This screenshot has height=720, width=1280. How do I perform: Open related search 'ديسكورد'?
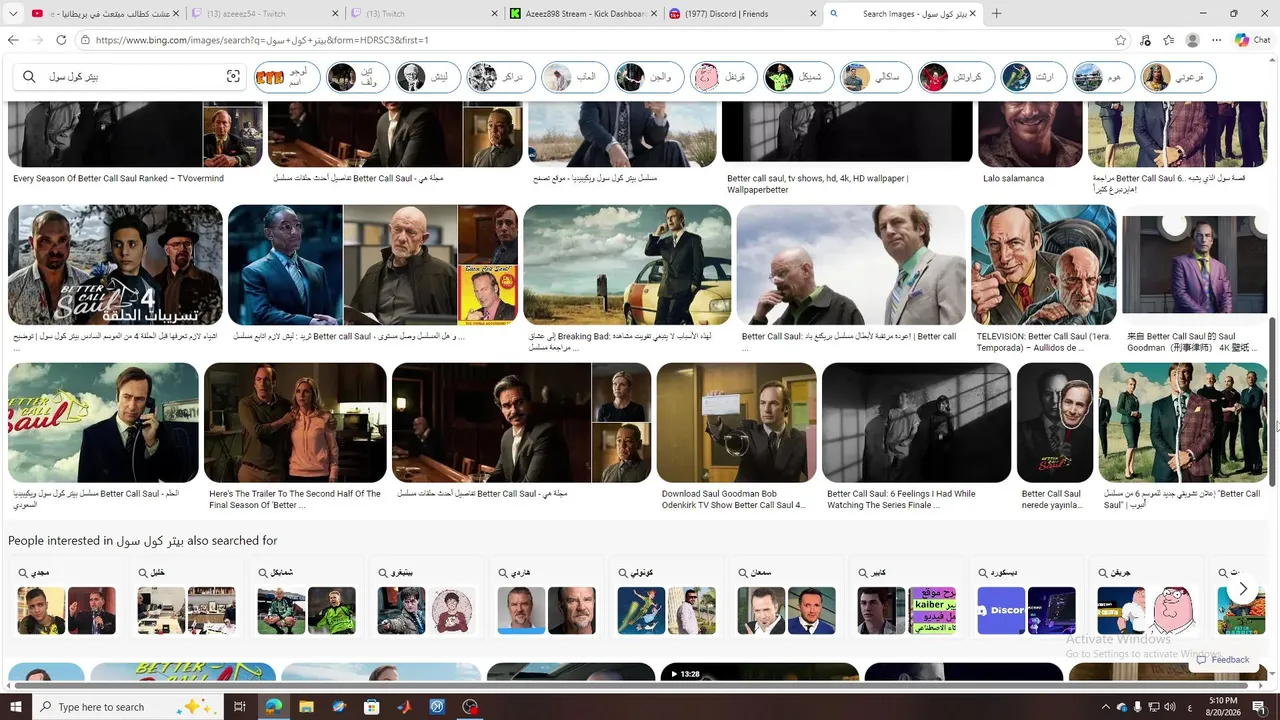pos(1026,598)
